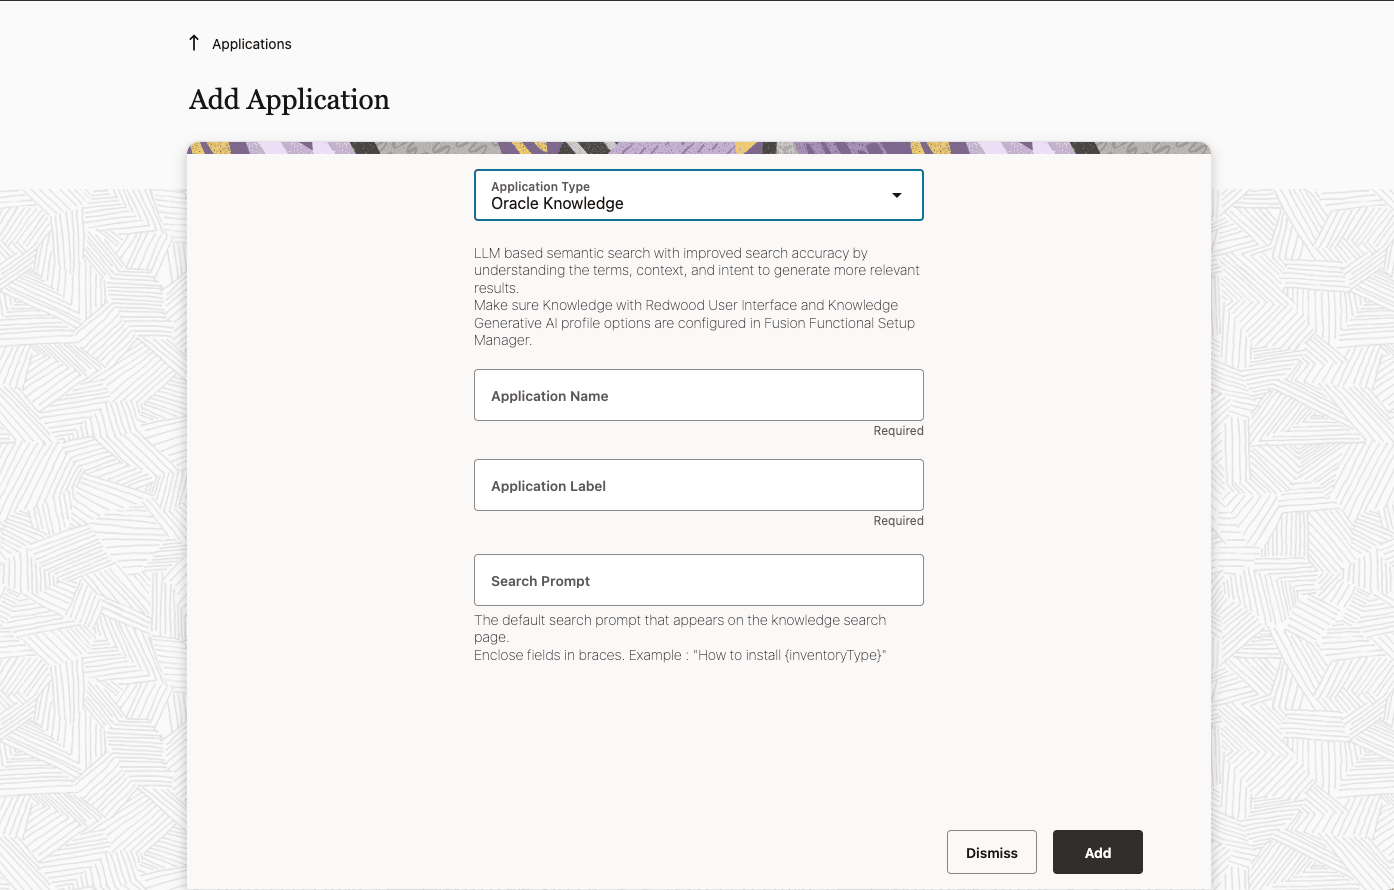Click the Search Prompt text field
The height and width of the screenshot is (890, 1394).
pos(697,580)
